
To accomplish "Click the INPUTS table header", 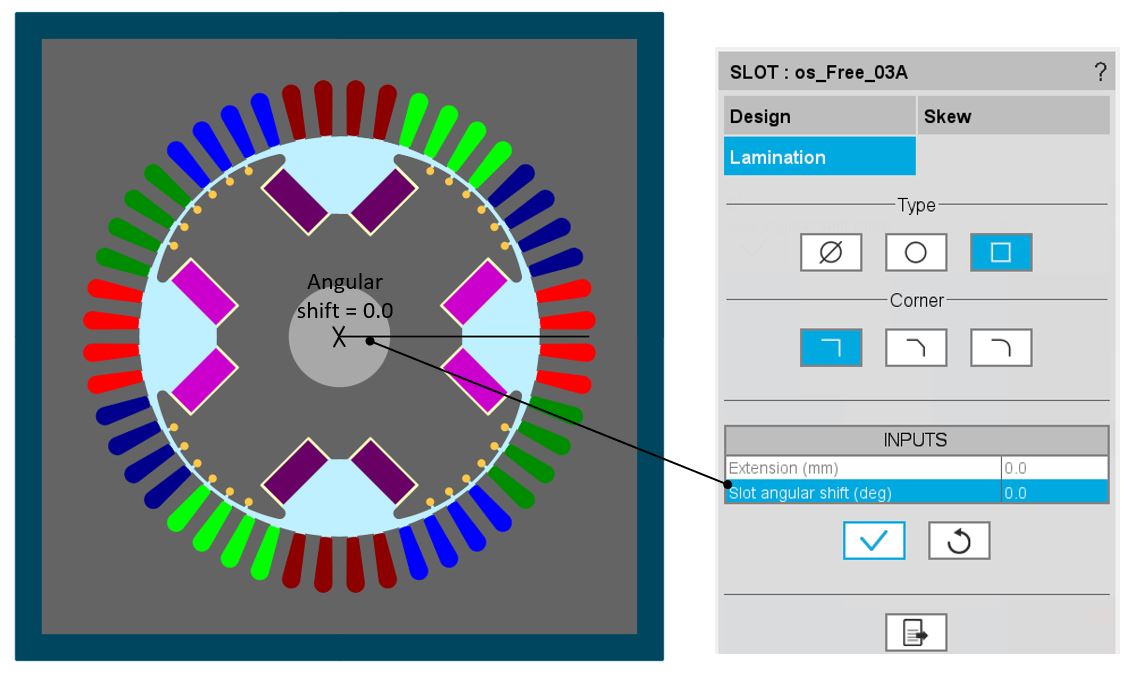I will point(916,441).
